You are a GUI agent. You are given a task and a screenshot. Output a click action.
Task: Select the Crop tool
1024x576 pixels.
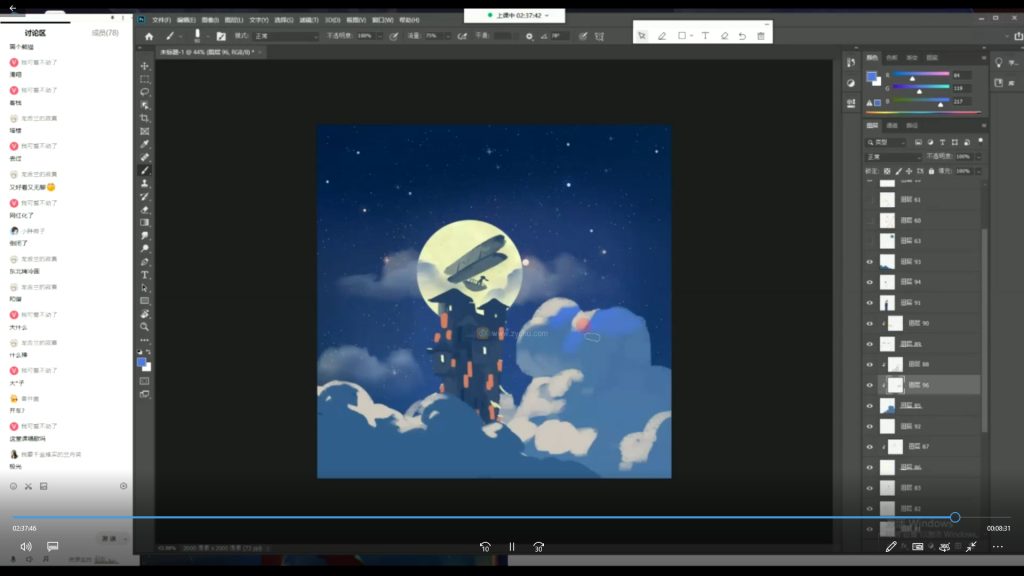[145, 118]
